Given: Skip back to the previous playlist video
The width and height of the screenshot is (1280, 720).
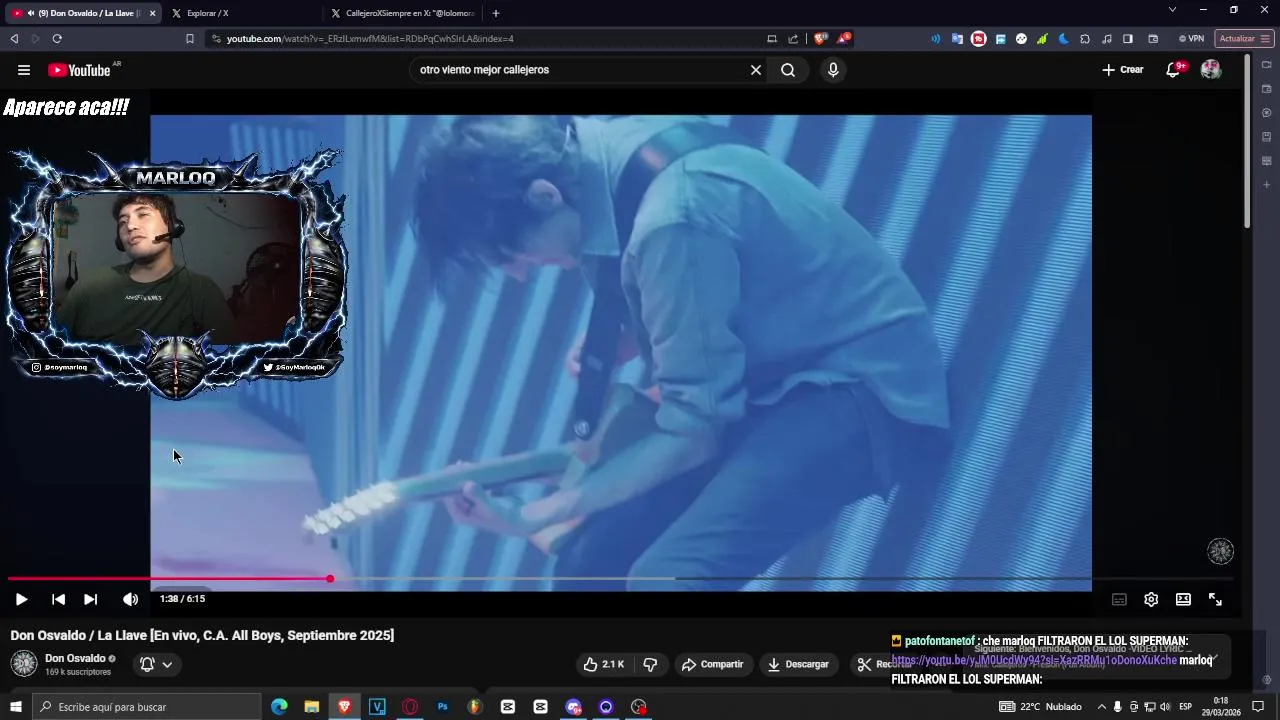Looking at the screenshot, I should [58, 599].
